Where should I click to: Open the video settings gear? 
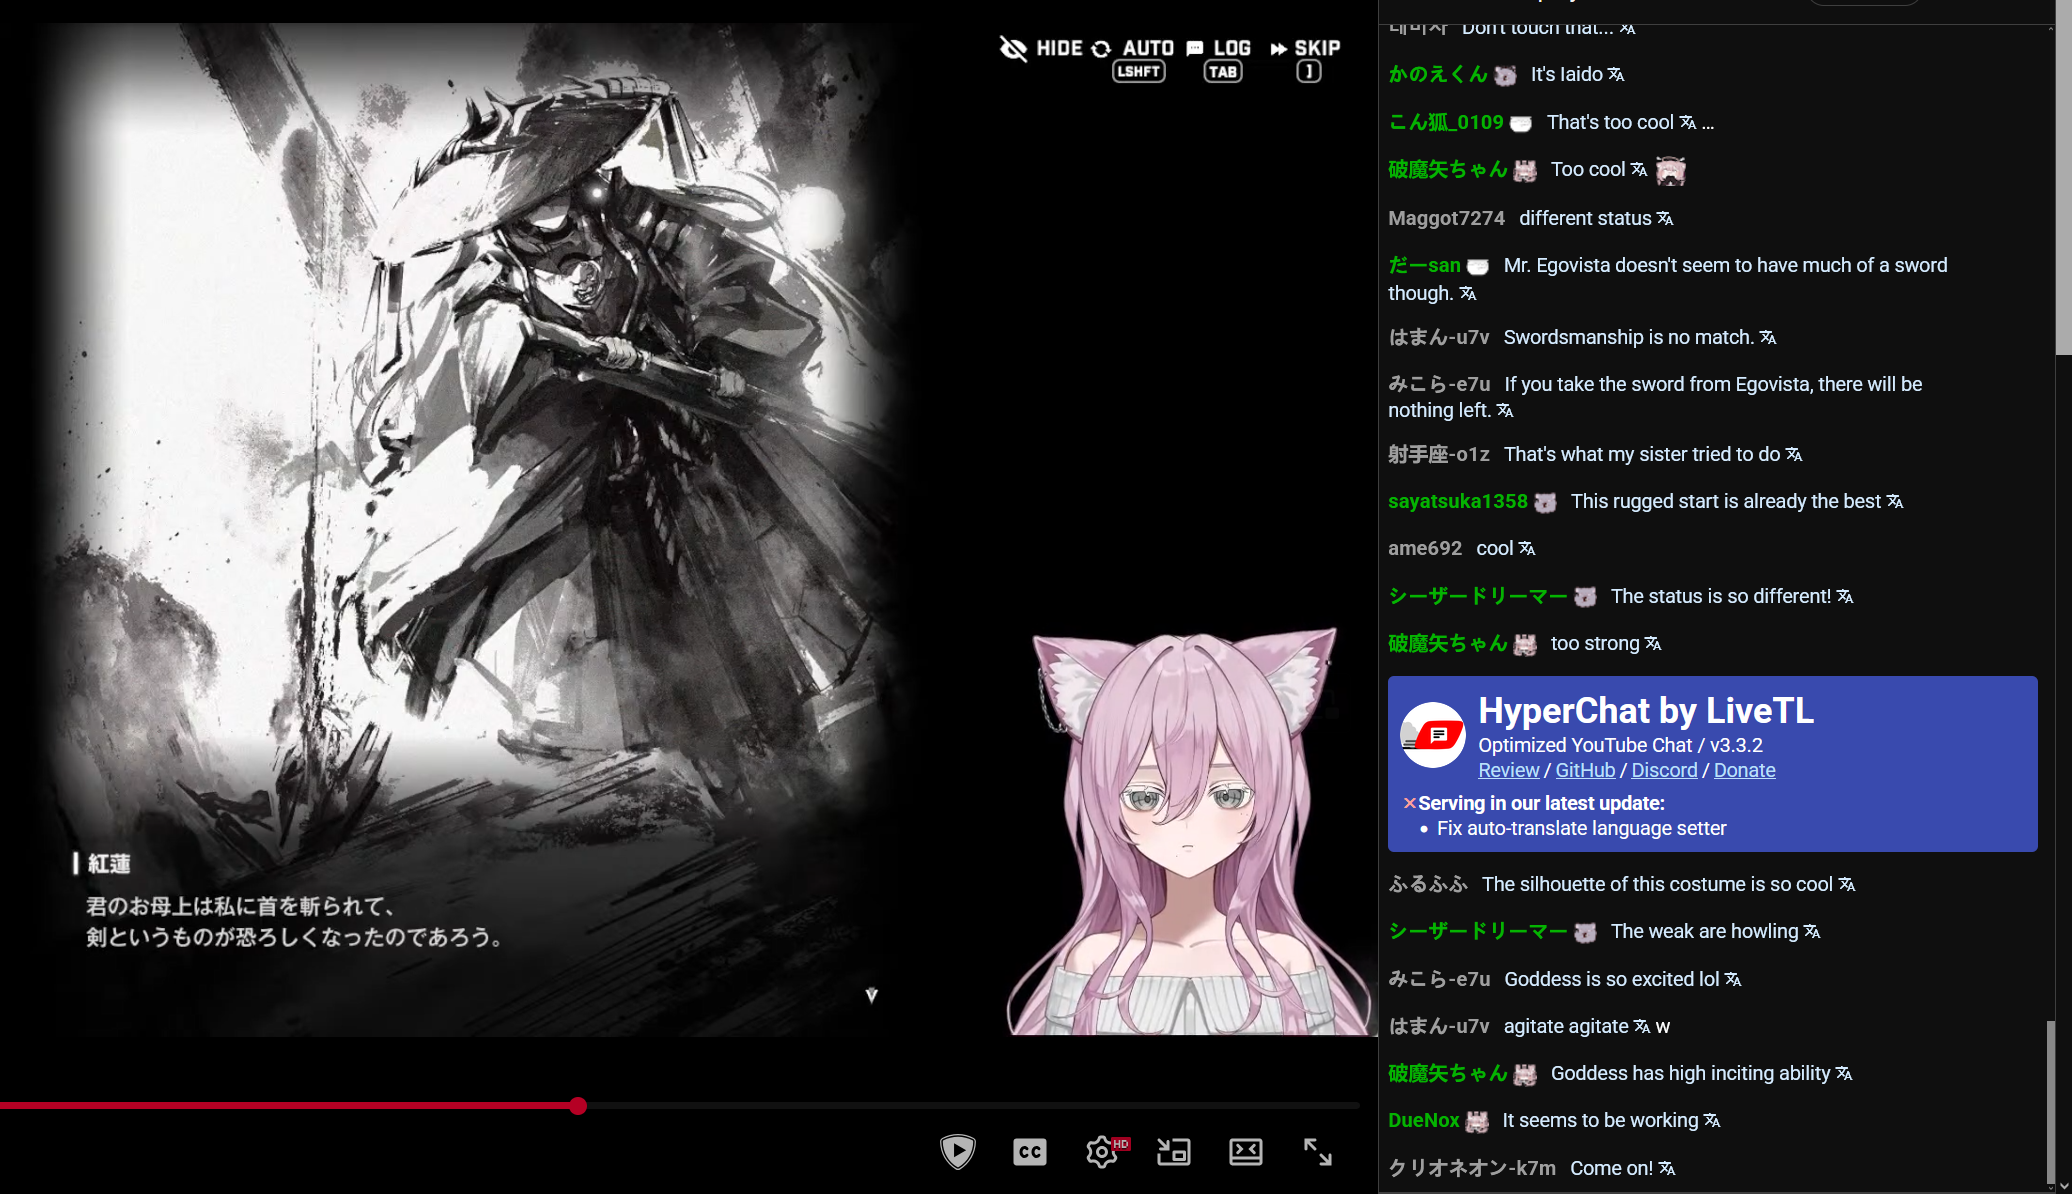pos(1102,1152)
